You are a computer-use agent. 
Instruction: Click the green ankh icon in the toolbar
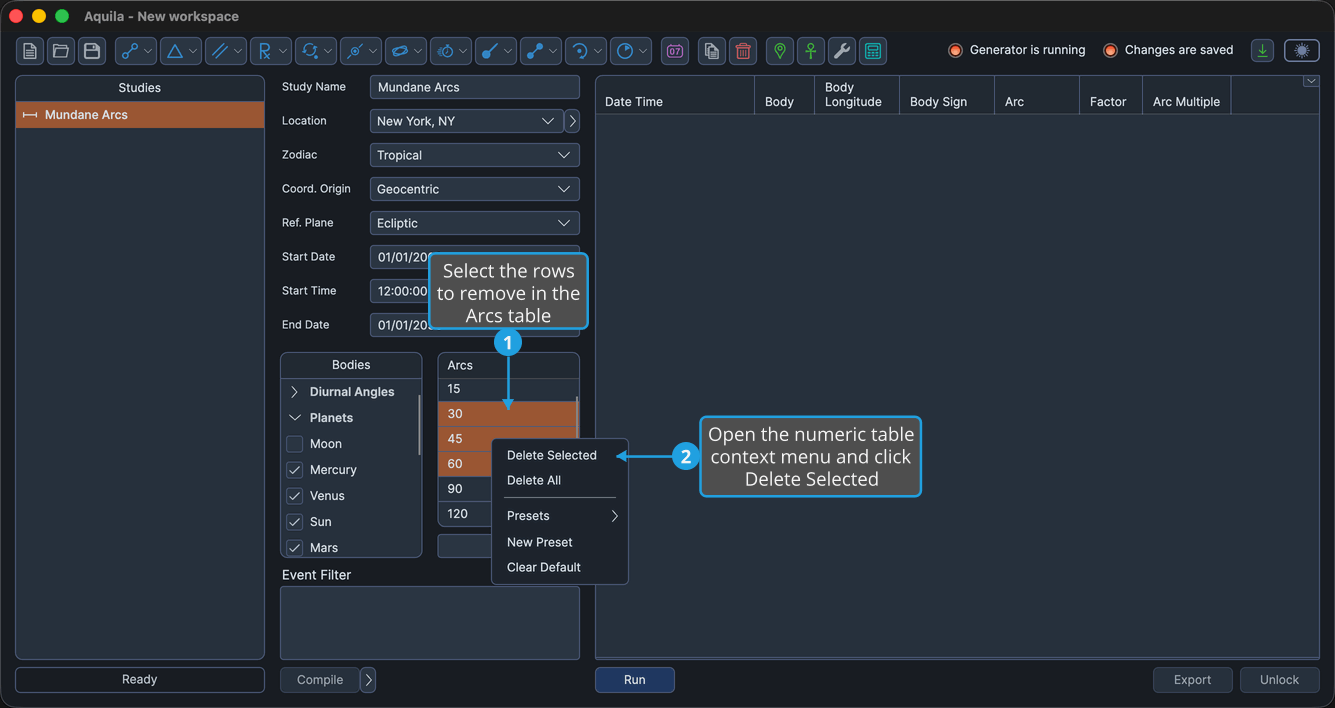click(811, 51)
